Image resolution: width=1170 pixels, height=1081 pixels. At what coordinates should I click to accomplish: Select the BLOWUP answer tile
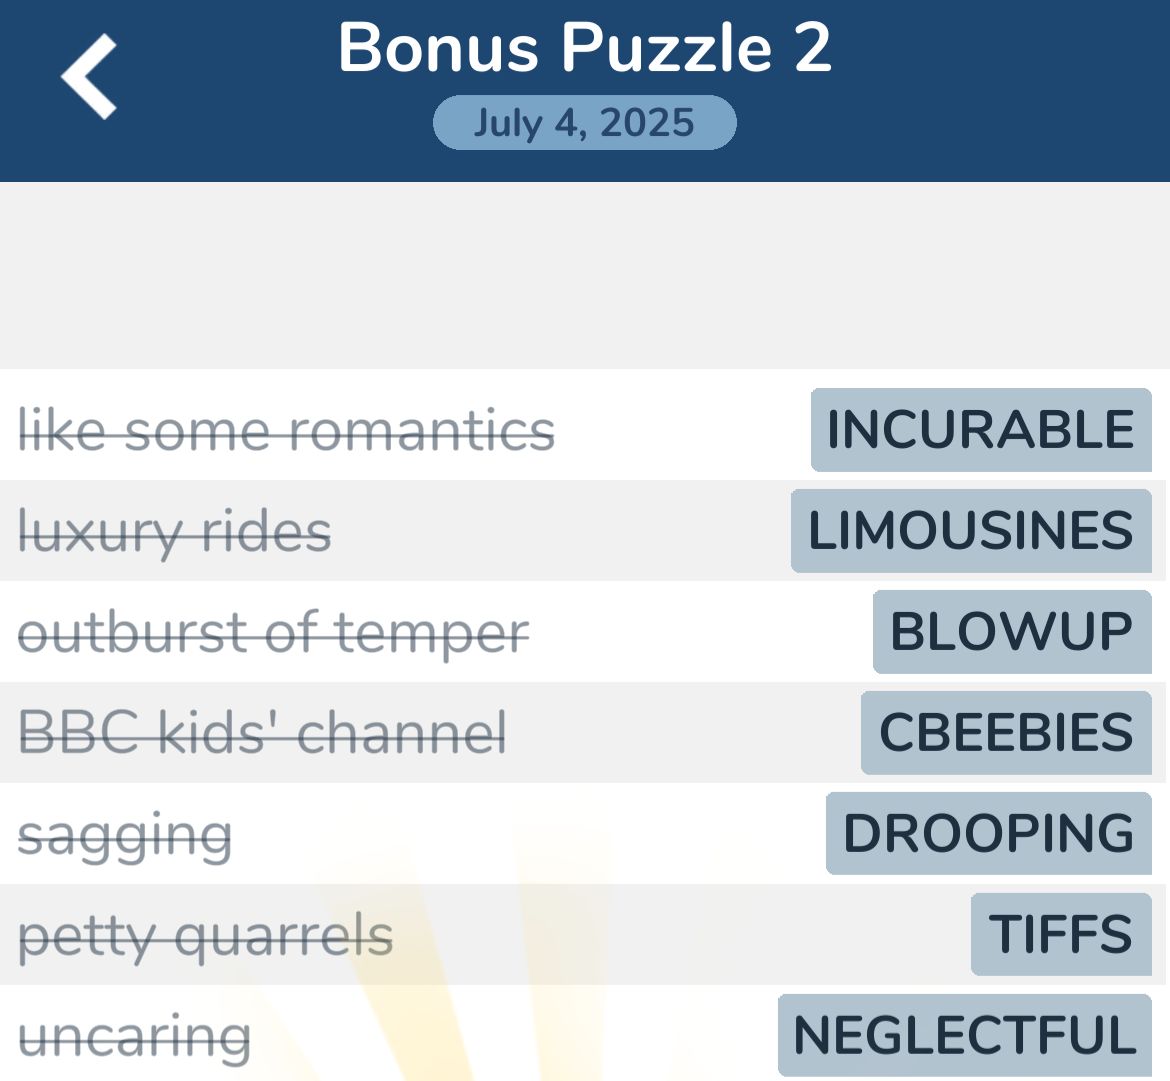point(1011,631)
